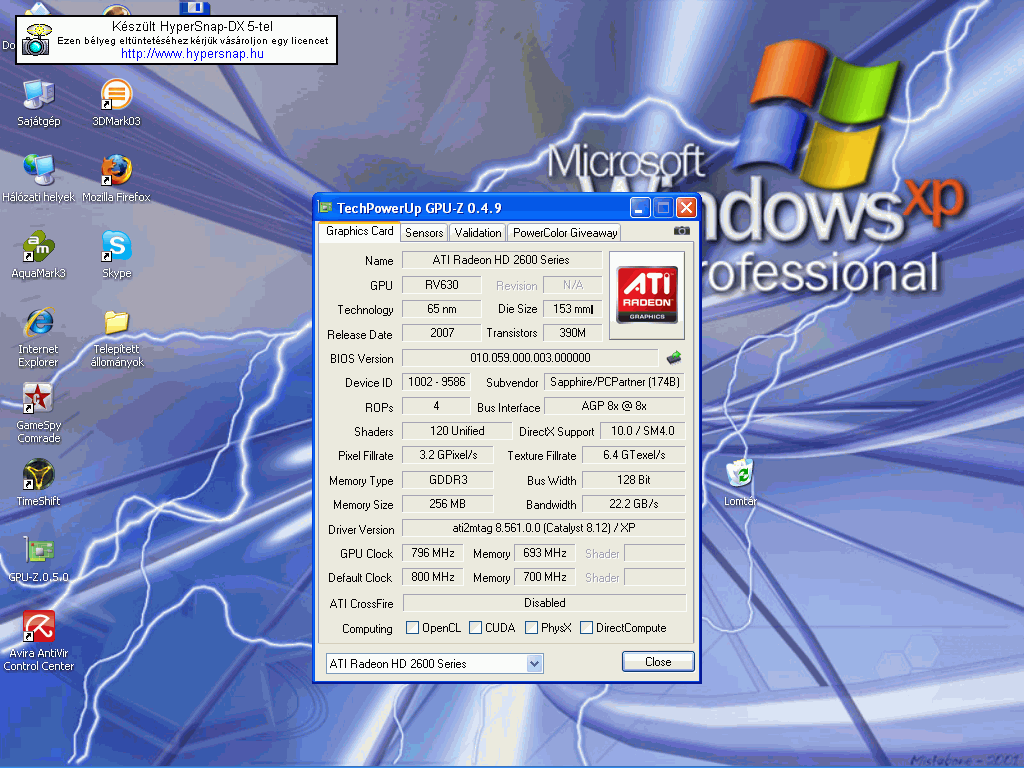Click Bus Width value 128 Bit
Image resolution: width=1024 pixels, height=768 pixels.
point(633,480)
